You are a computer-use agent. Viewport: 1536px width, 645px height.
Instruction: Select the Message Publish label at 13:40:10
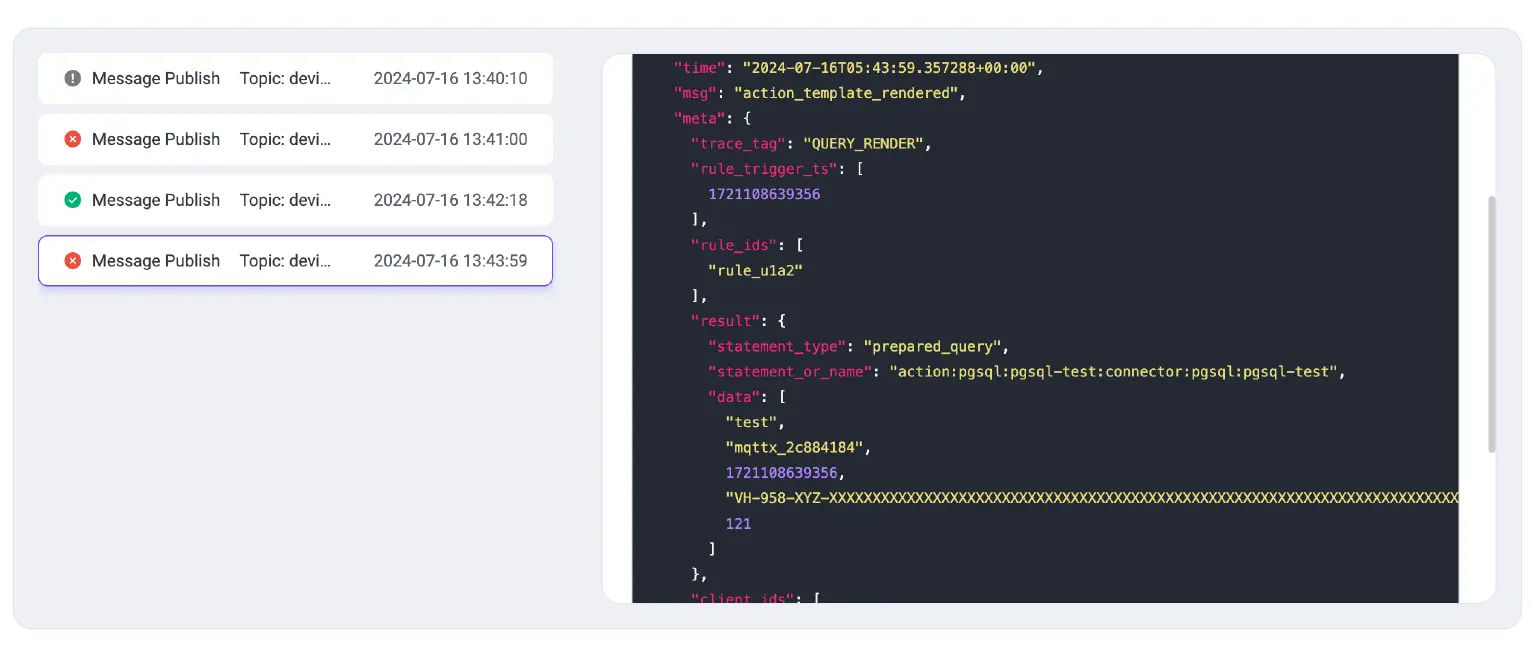[x=155, y=78]
